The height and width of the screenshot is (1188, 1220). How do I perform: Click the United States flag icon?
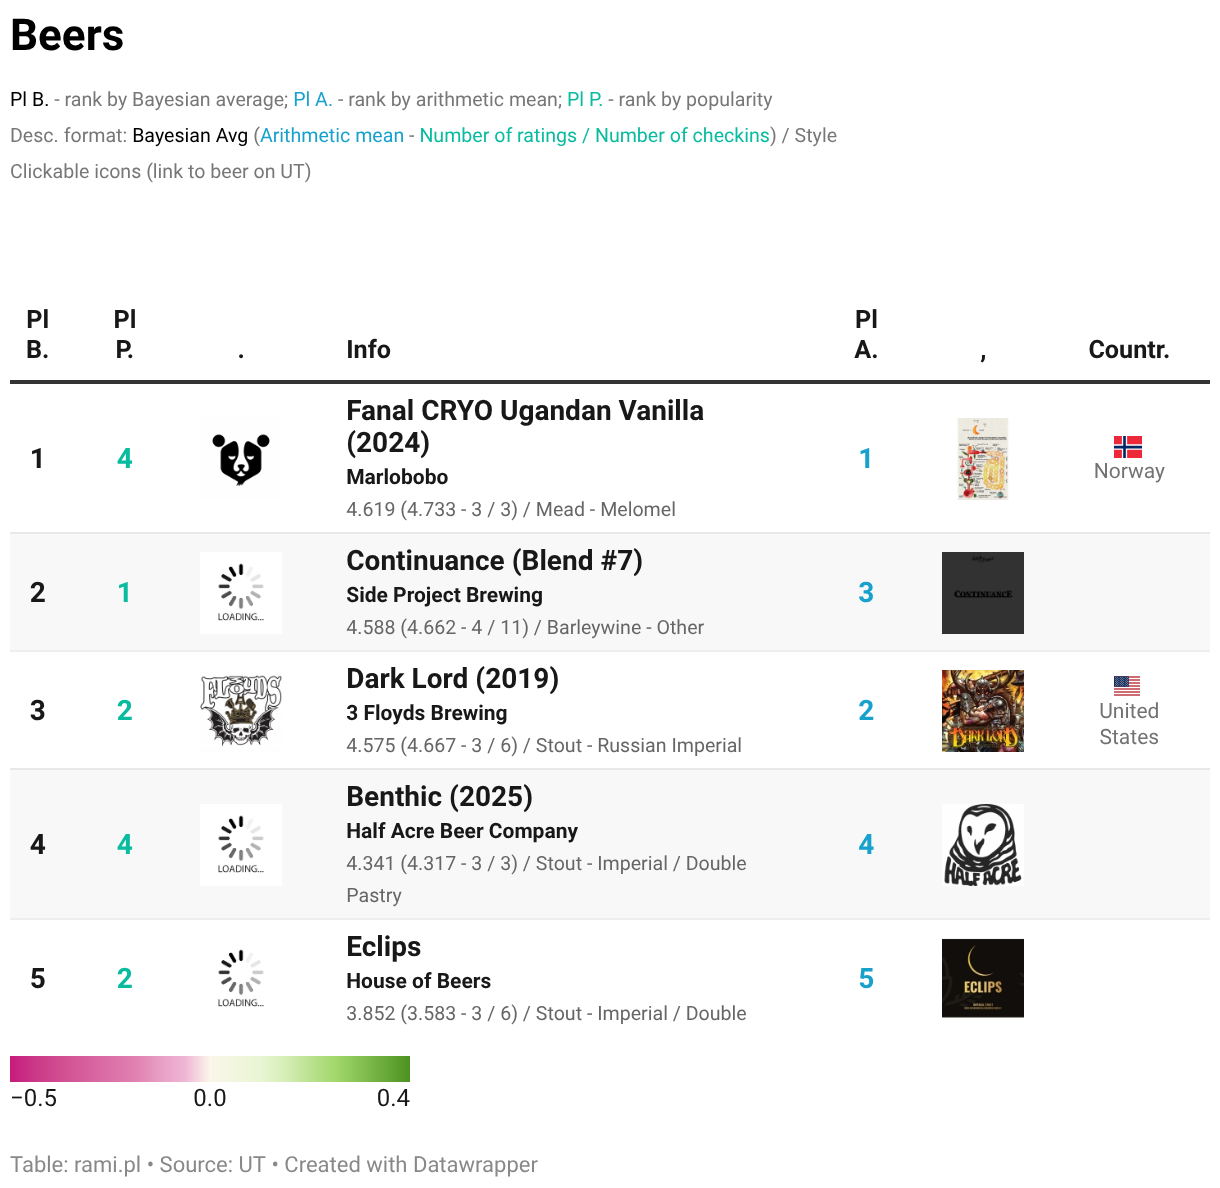point(1127,685)
